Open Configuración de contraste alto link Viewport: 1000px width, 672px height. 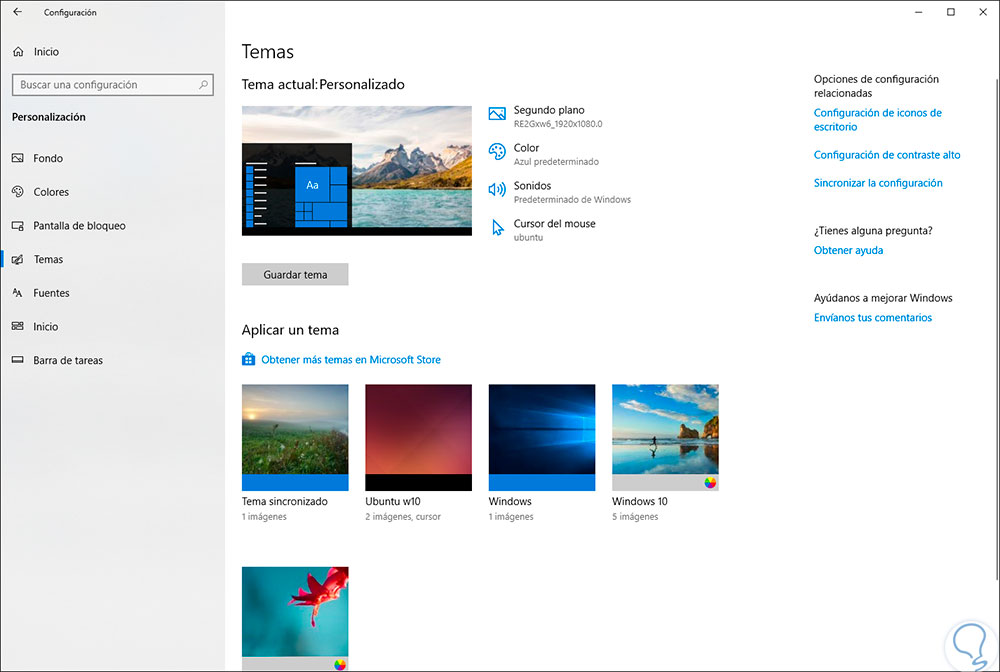886,155
